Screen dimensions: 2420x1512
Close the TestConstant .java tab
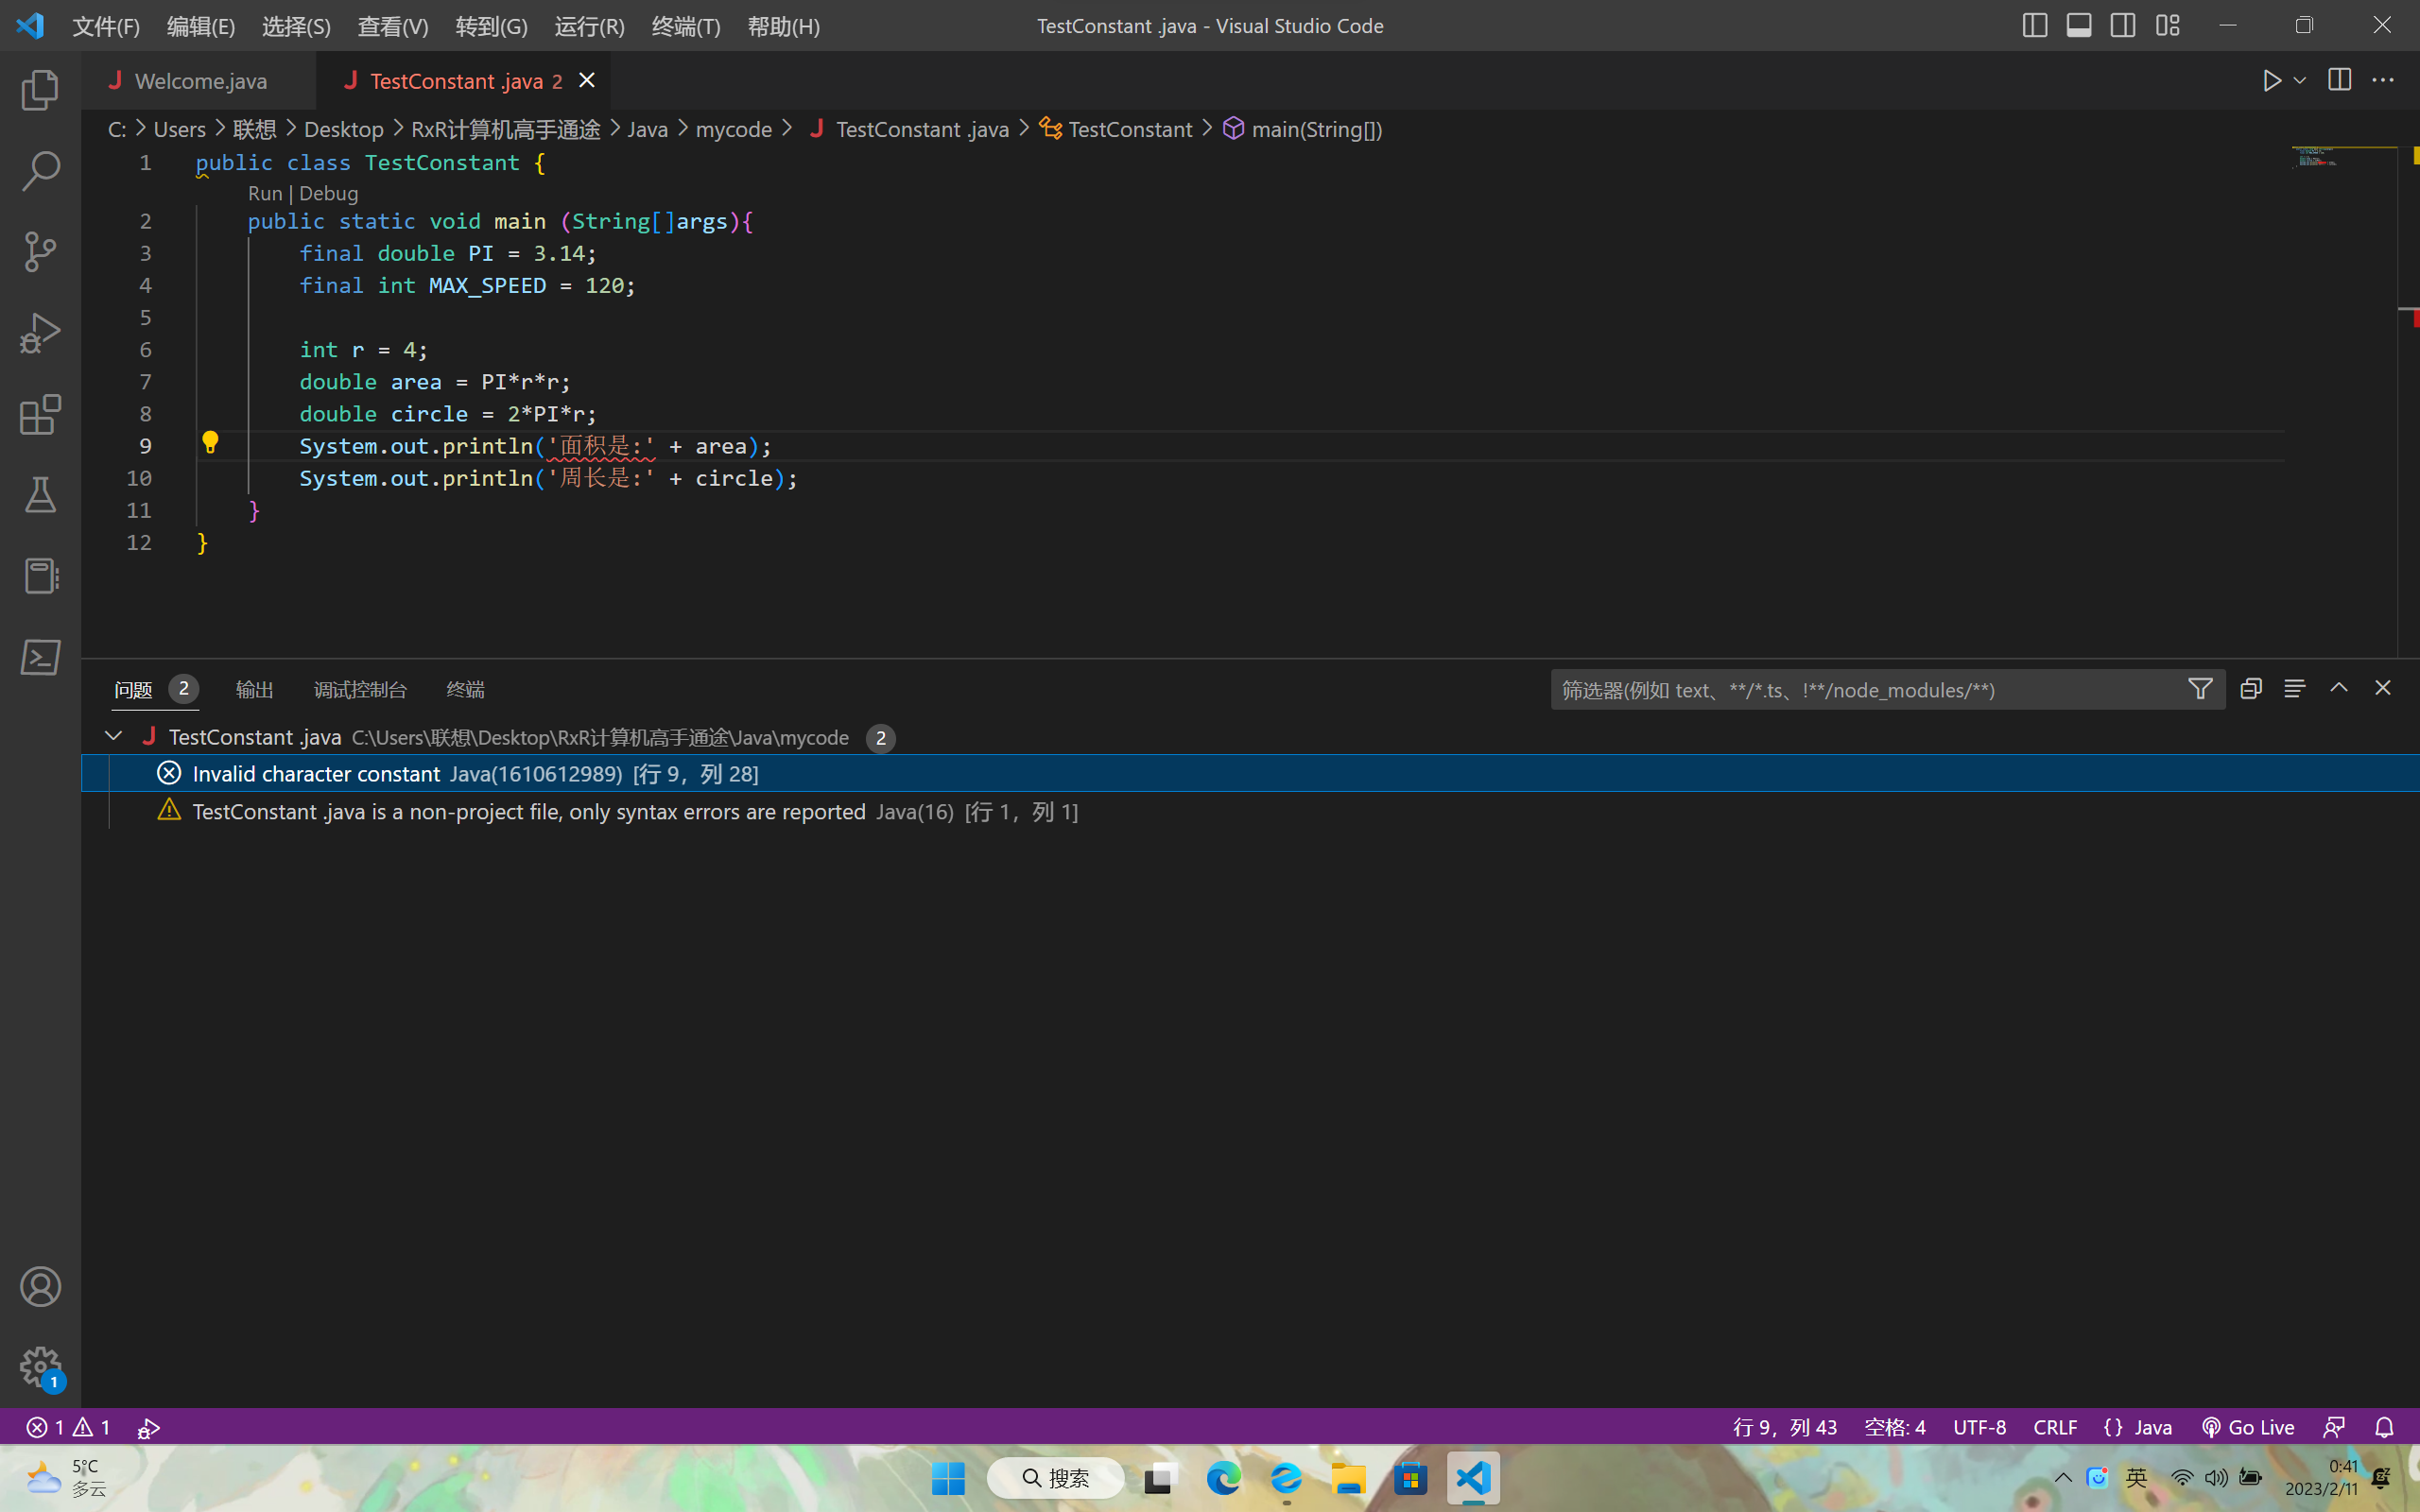tap(587, 80)
